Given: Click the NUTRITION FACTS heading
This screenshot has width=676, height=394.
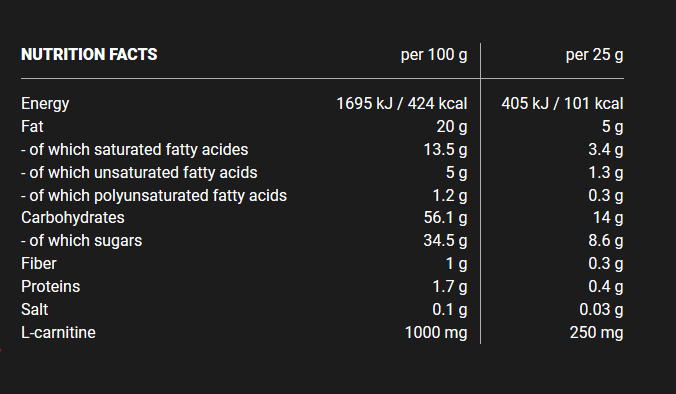Looking at the screenshot, I should [89, 54].
